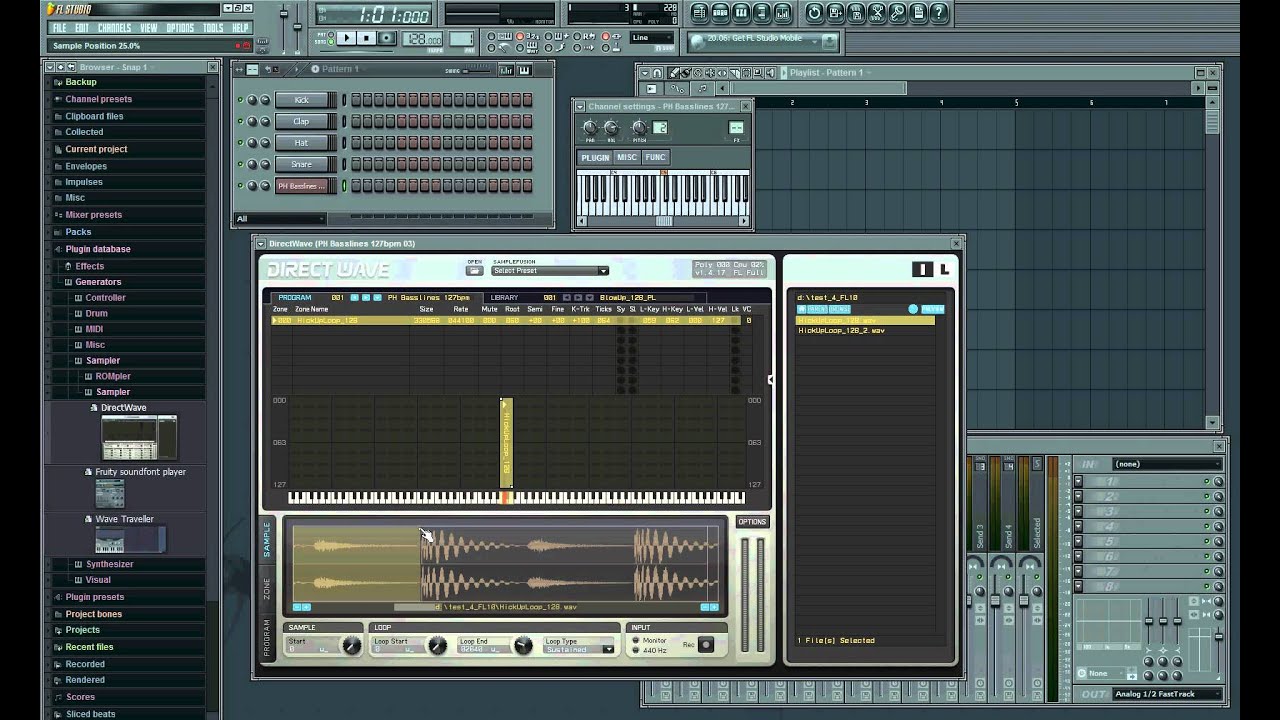Click the OPTIONS button in DirectWave

click(752, 522)
